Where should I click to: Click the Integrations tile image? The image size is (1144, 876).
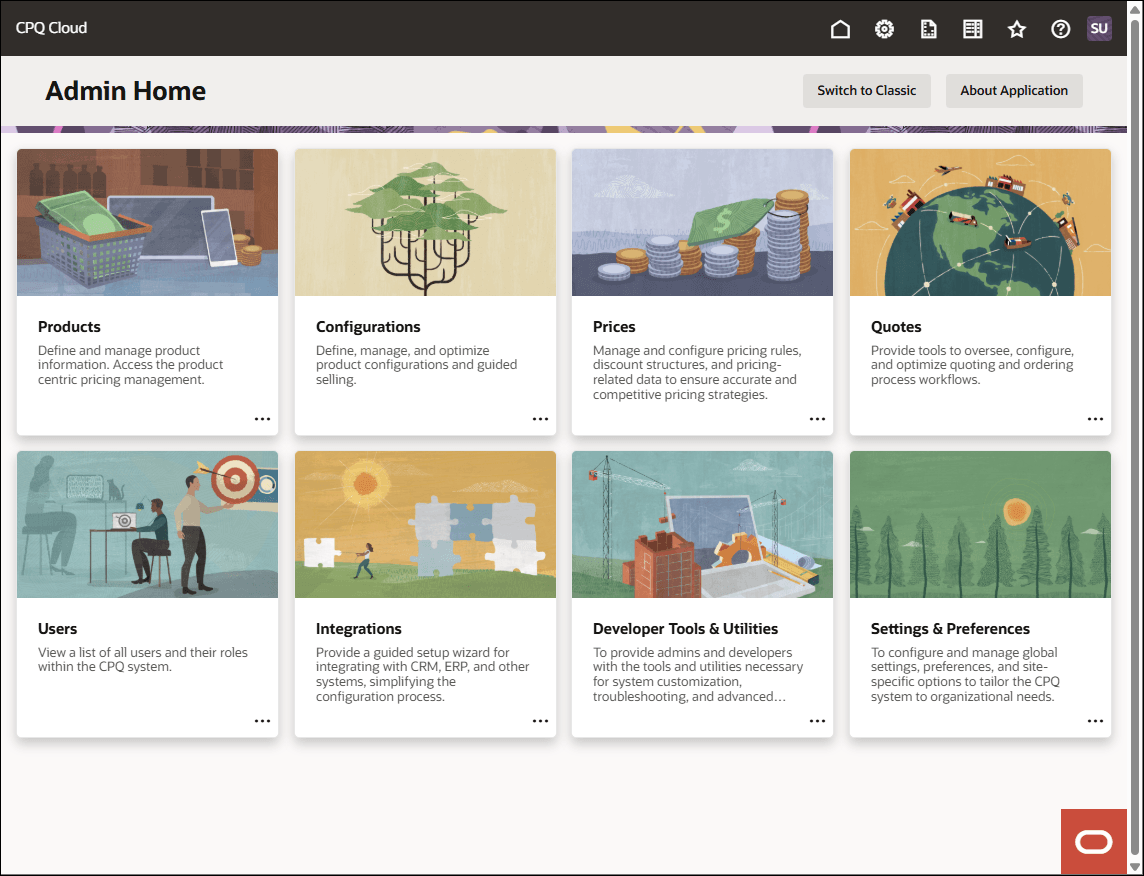pyautogui.click(x=425, y=524)
